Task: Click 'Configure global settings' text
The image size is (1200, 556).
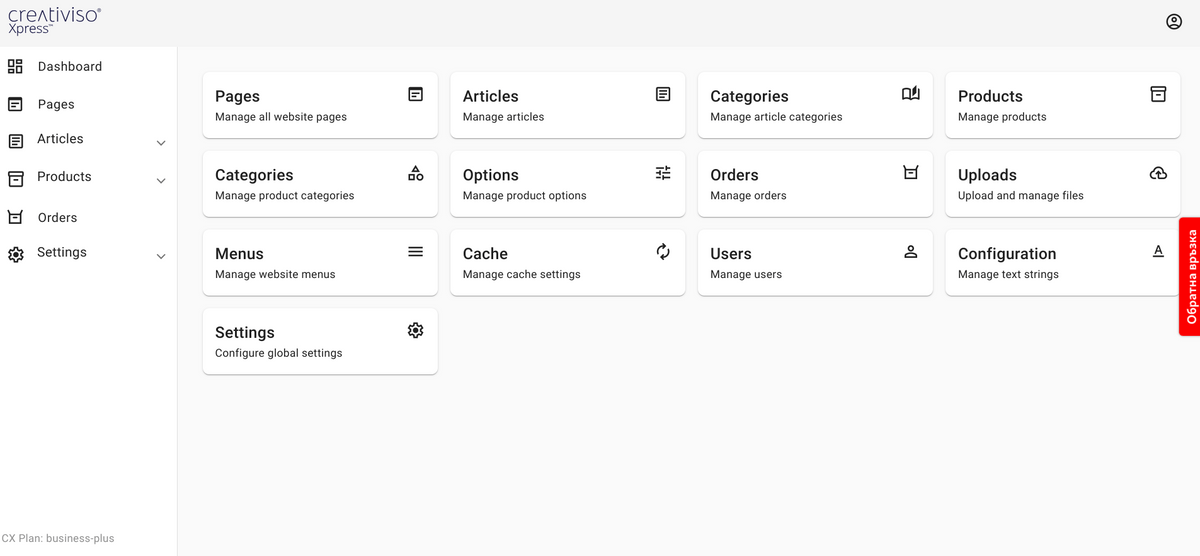Action: pos(278,353)
